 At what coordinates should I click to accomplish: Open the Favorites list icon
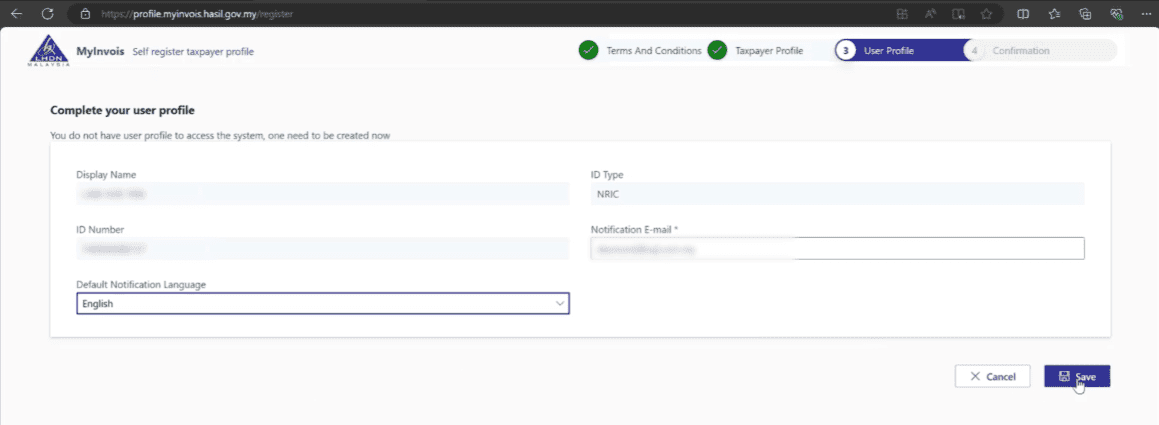pyautogui.click(x=1054, y=13)
